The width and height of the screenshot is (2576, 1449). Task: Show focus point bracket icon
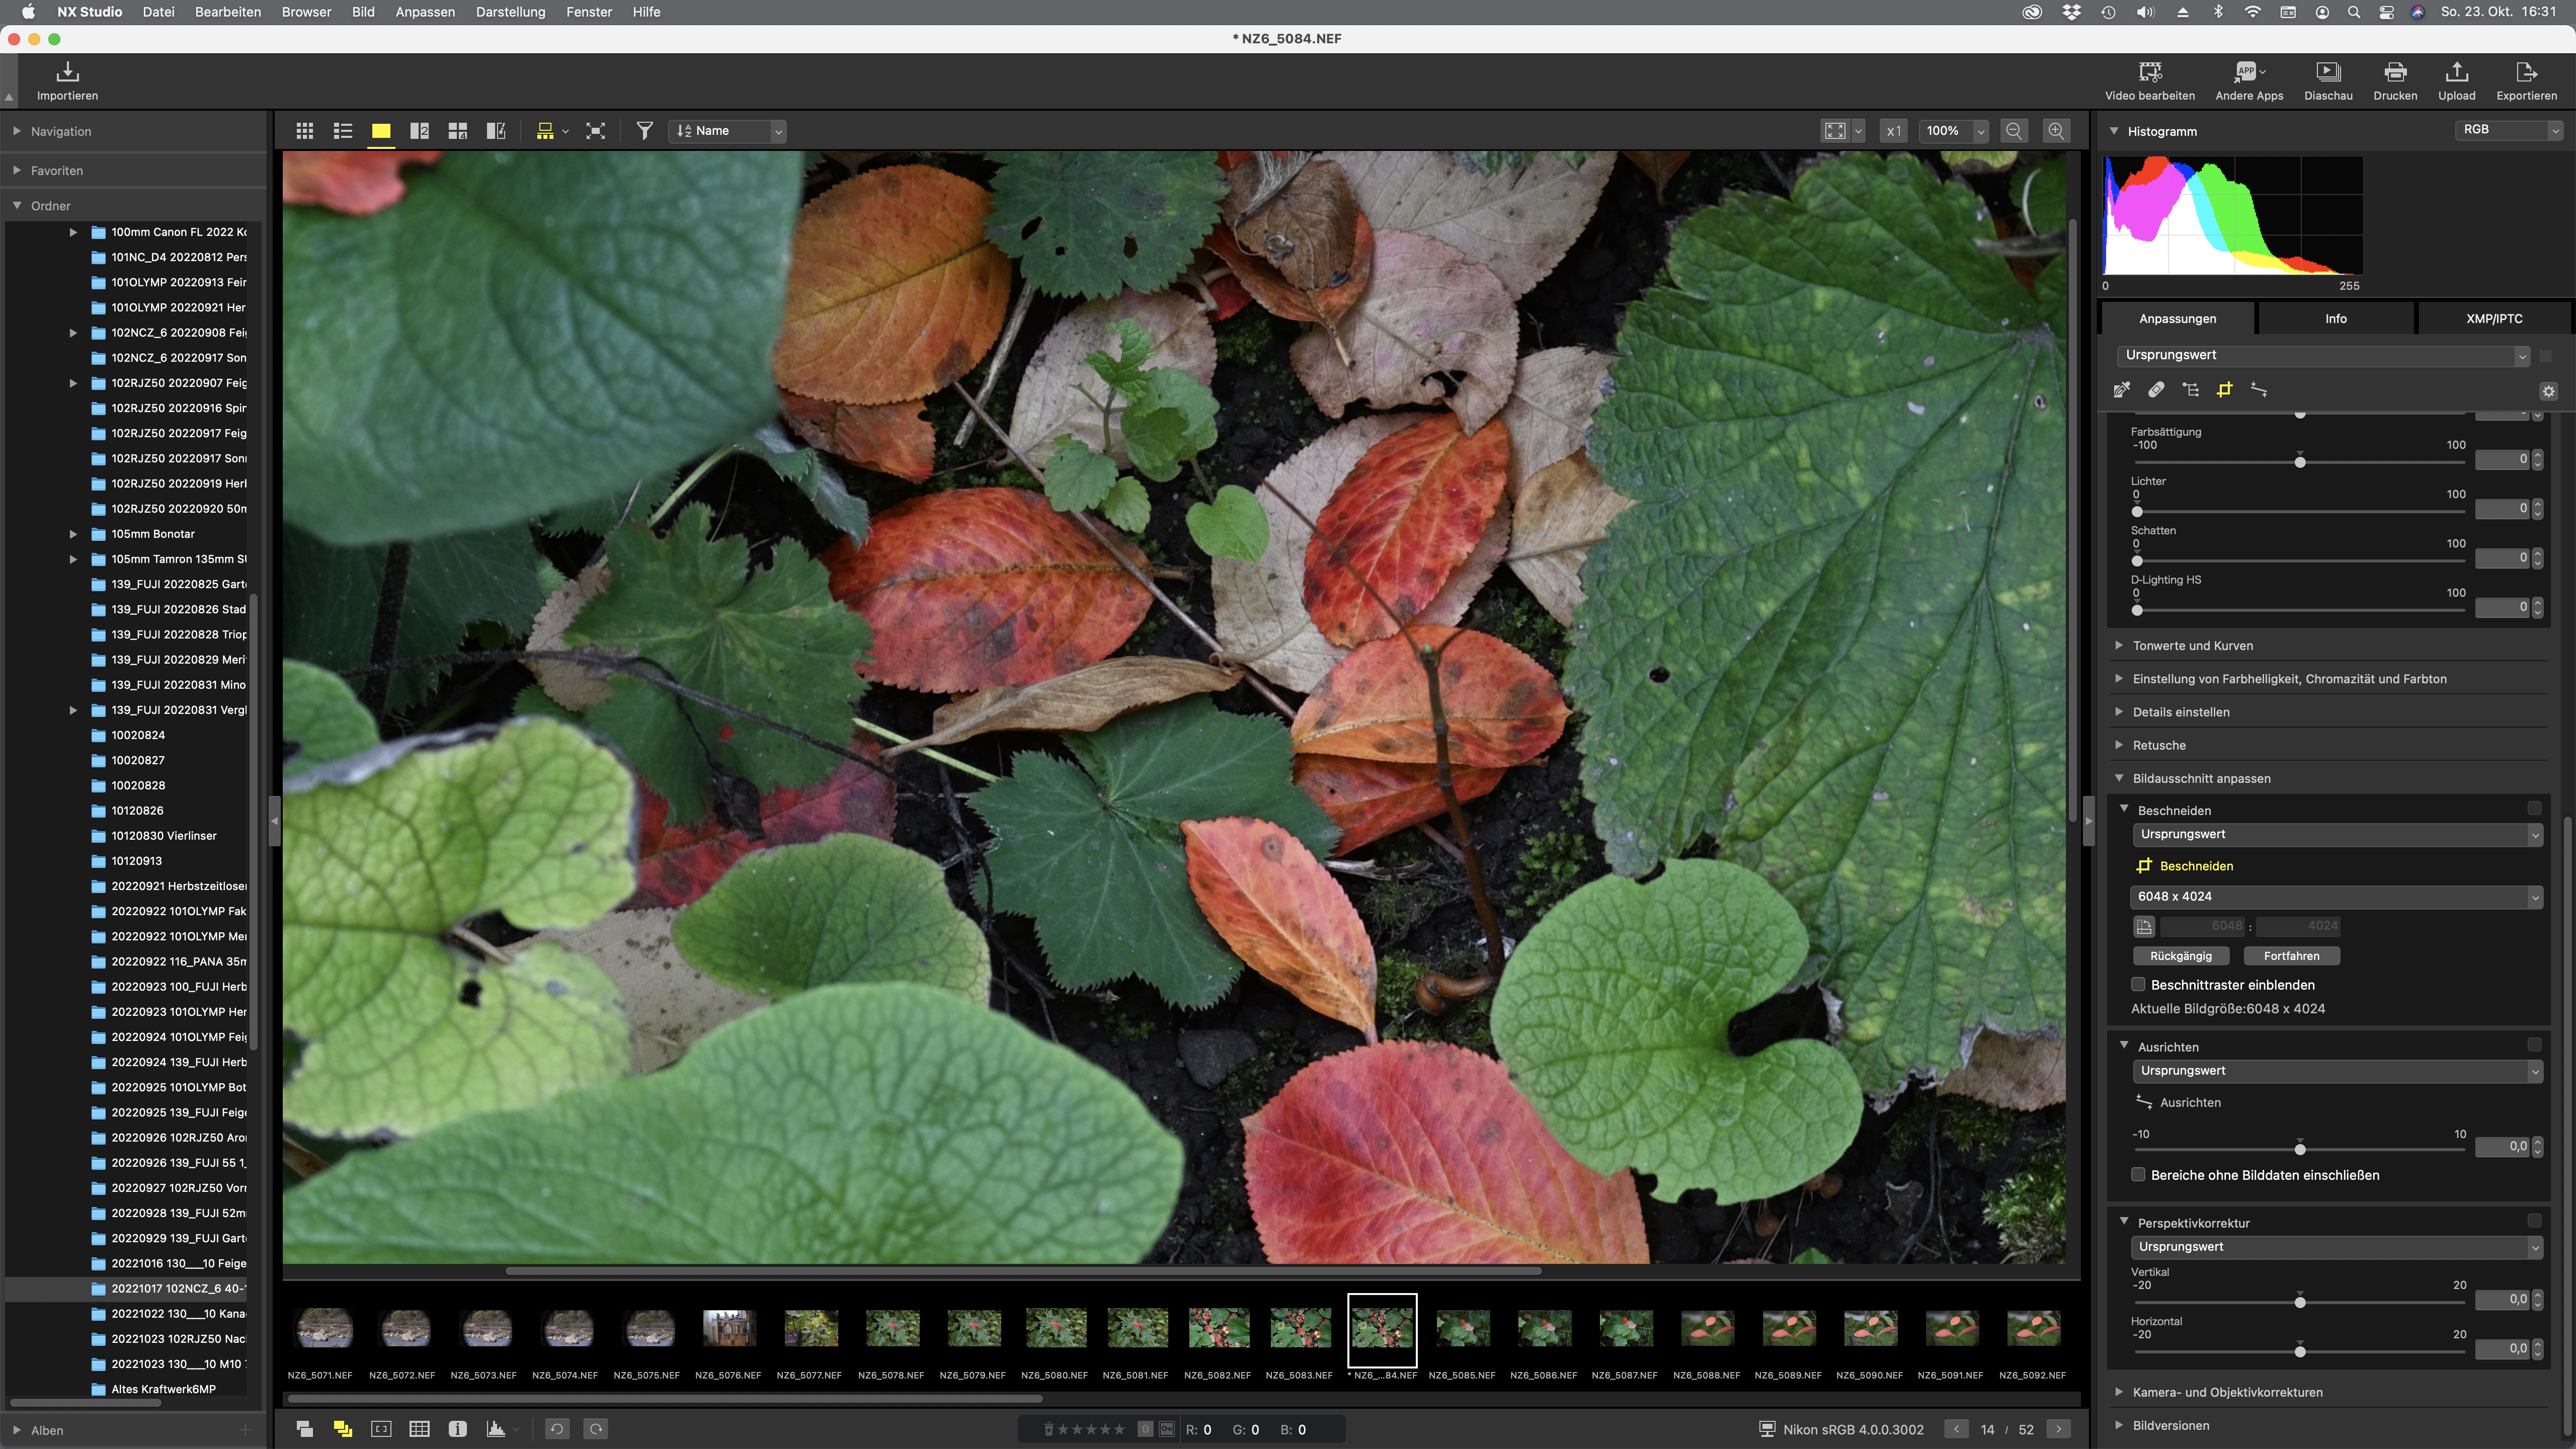[x=381, y=1430]
